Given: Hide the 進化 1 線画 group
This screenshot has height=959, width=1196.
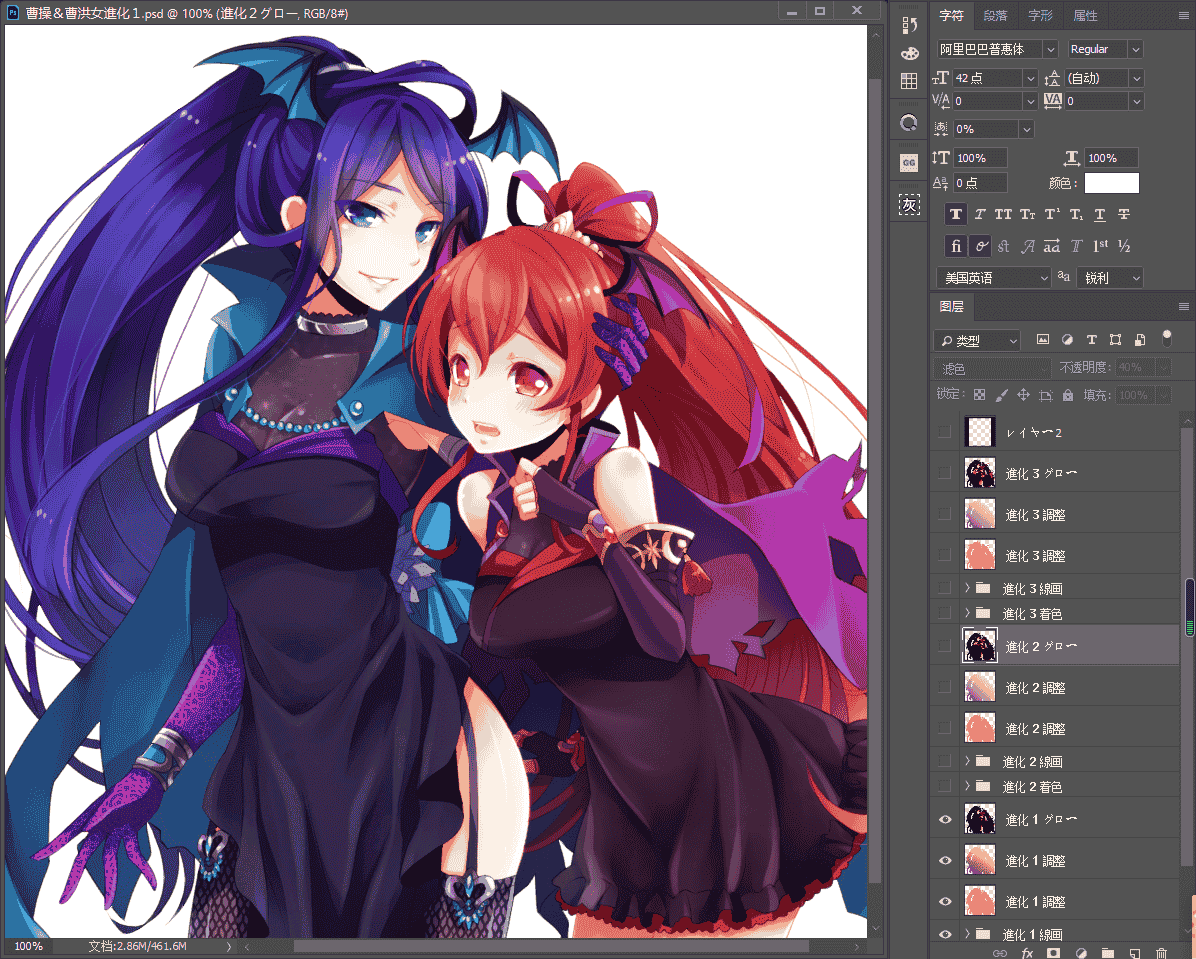Looking at the screenshot, I should click(945, 934).
